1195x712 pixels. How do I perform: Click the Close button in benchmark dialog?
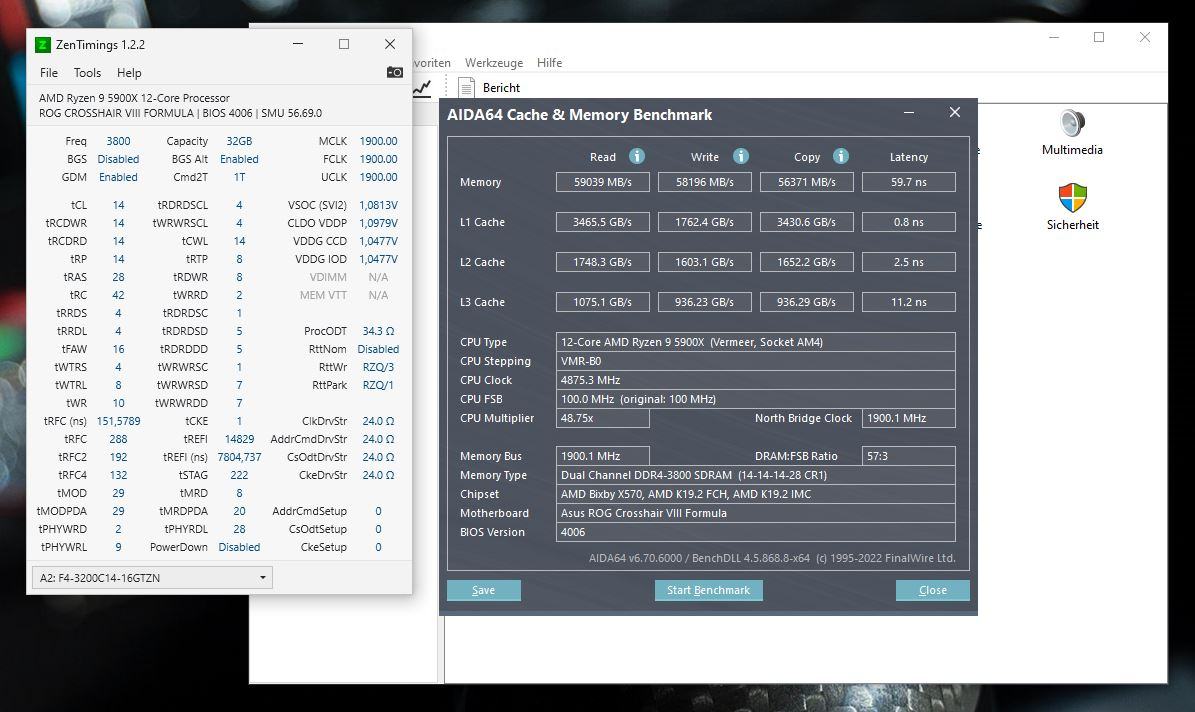coord(933,590)
